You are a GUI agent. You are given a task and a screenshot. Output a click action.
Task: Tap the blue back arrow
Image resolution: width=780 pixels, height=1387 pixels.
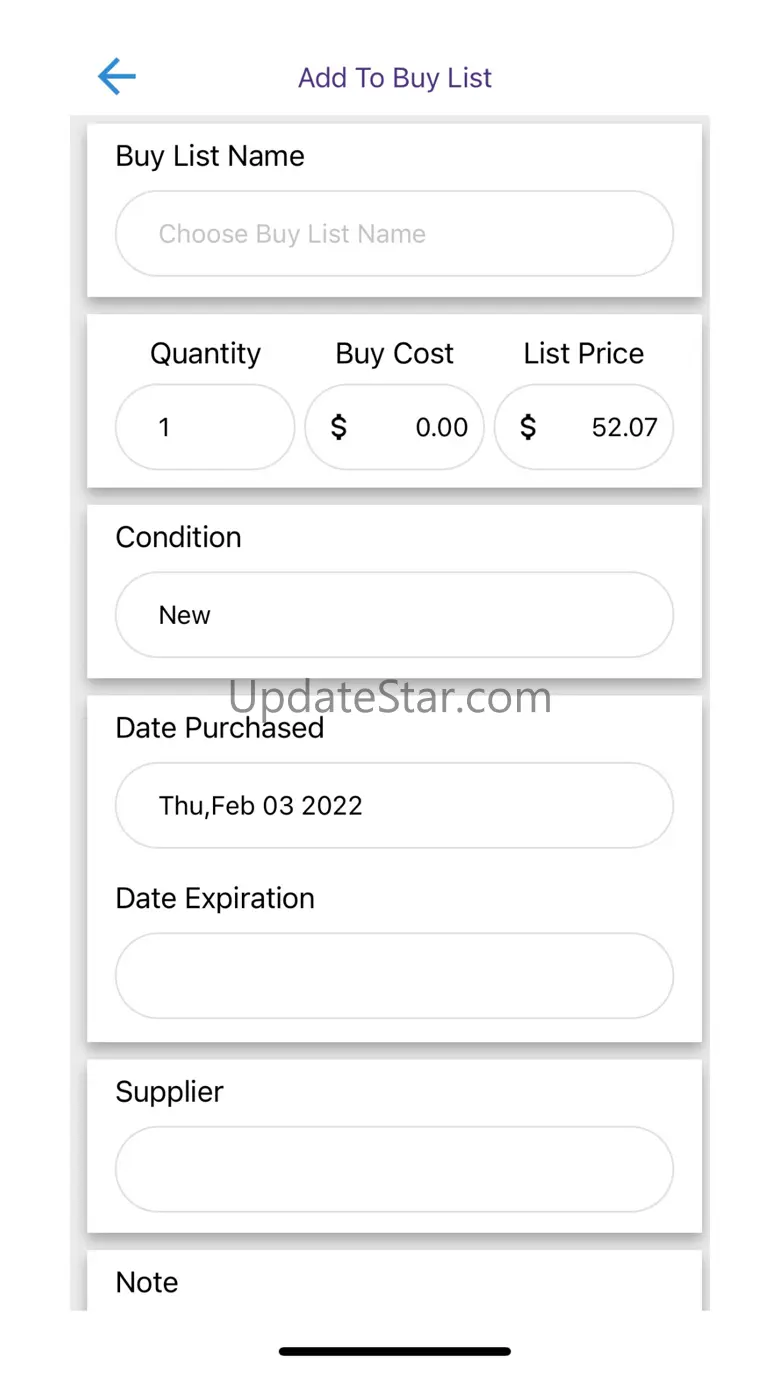[117, 77]
